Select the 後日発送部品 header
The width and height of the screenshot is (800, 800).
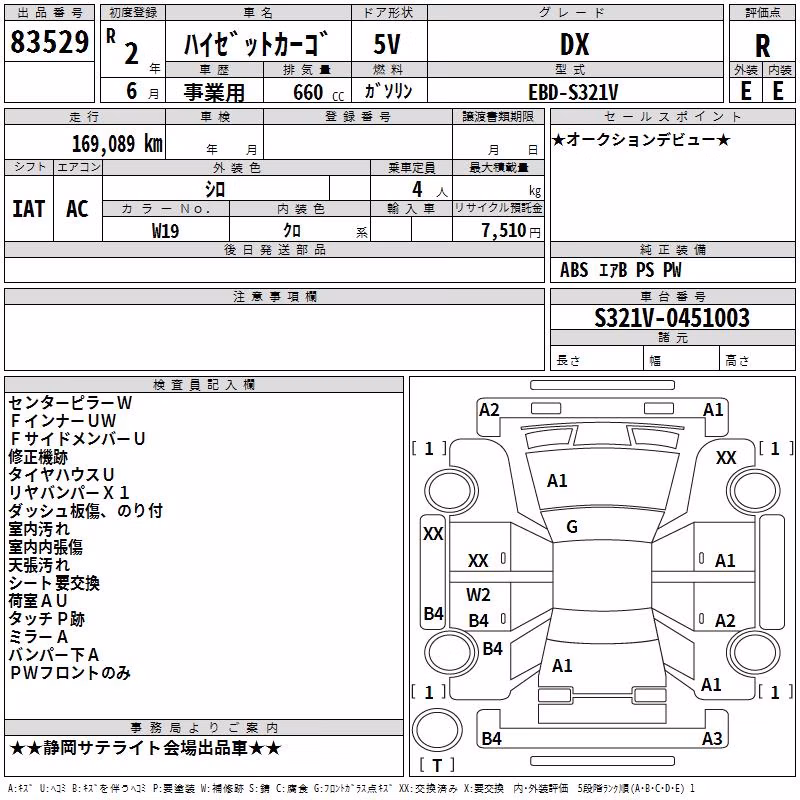pyautogui.click(x=274, y=249)
